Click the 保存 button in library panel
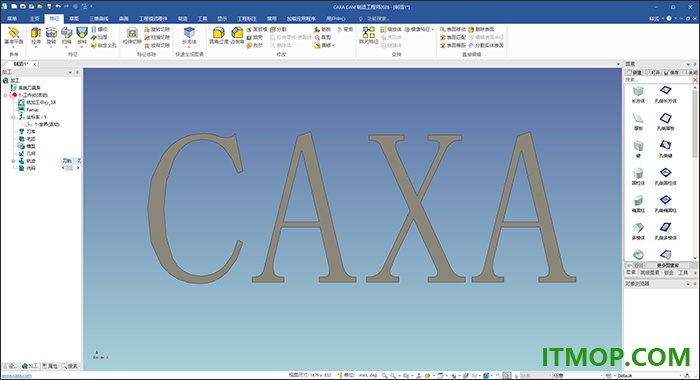 pyautogui.click(x=671, y=72)
